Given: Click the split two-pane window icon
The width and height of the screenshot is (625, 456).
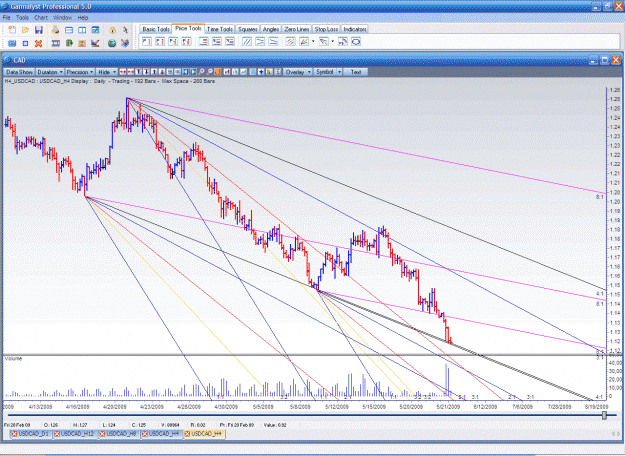Looking at the screenshot, I should (x=82, y=30).
